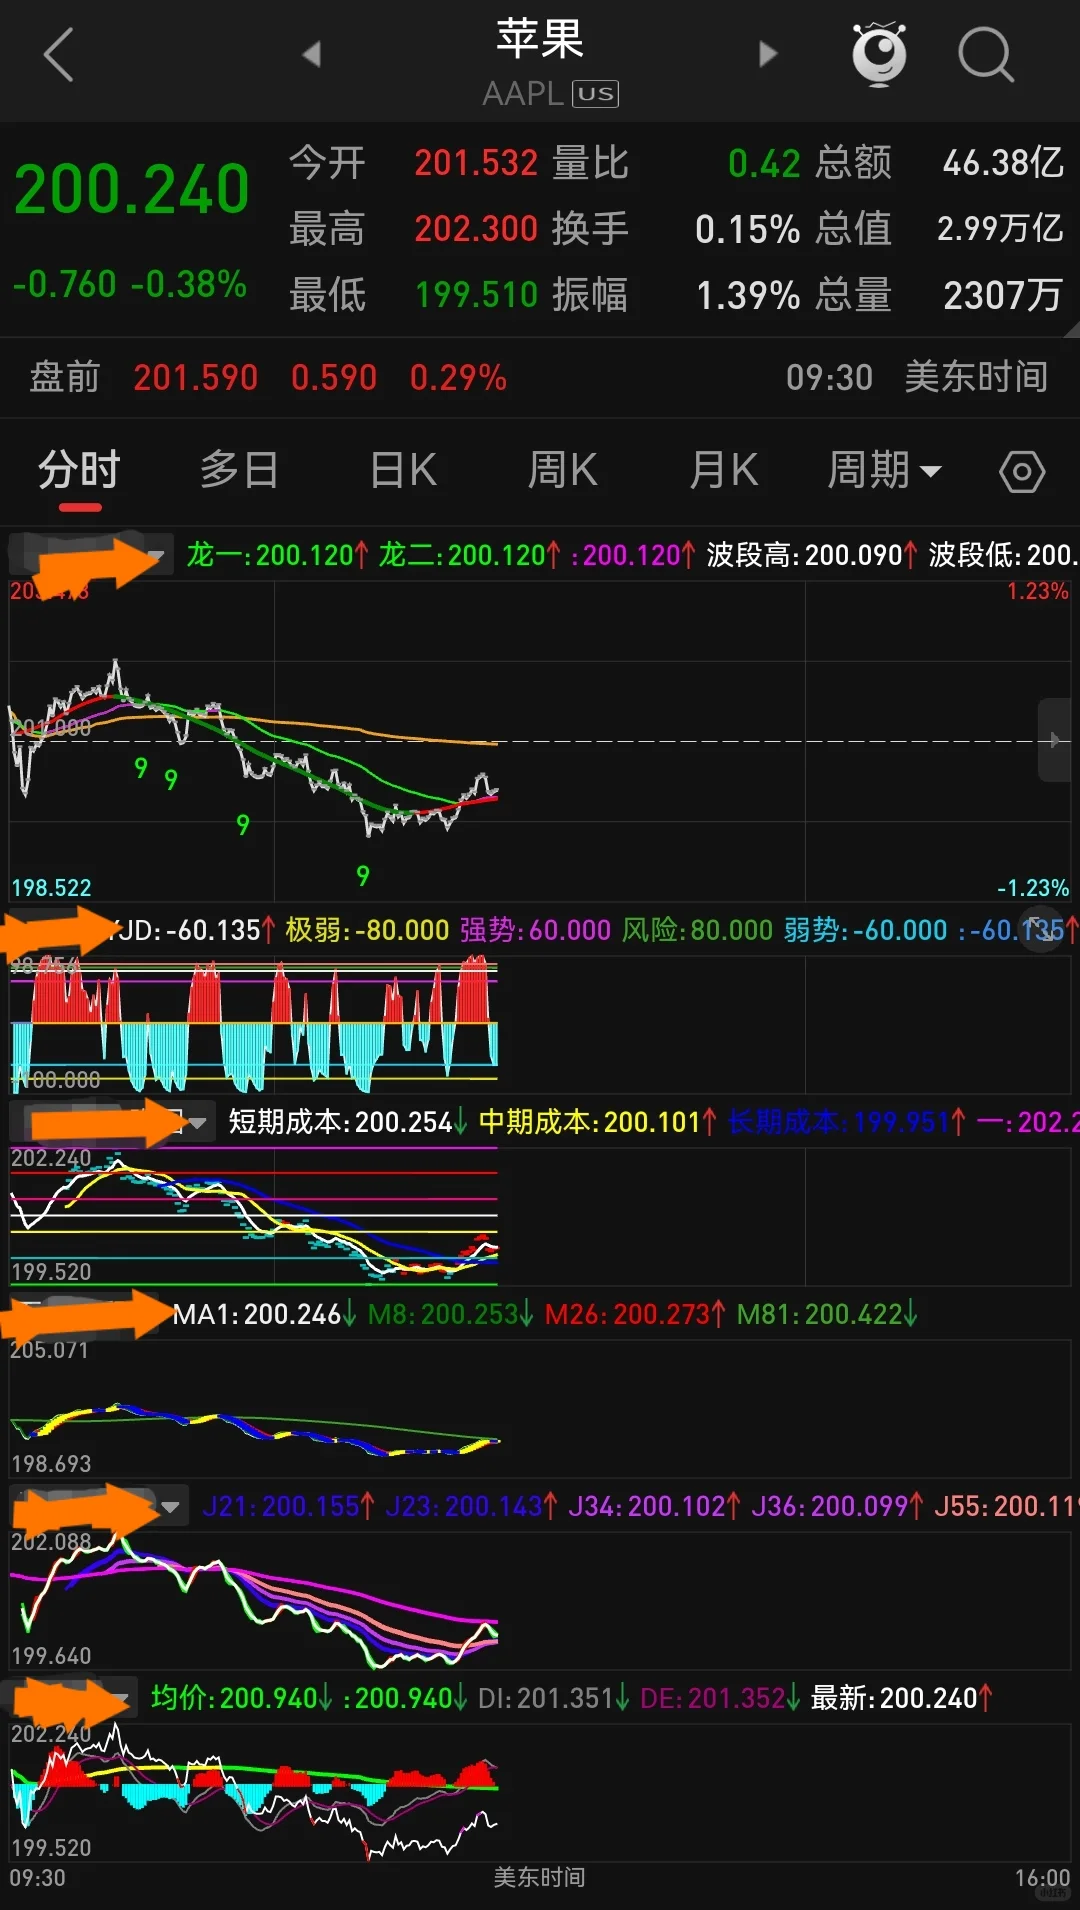Select the 多日 tab

[x=240, y=470]
